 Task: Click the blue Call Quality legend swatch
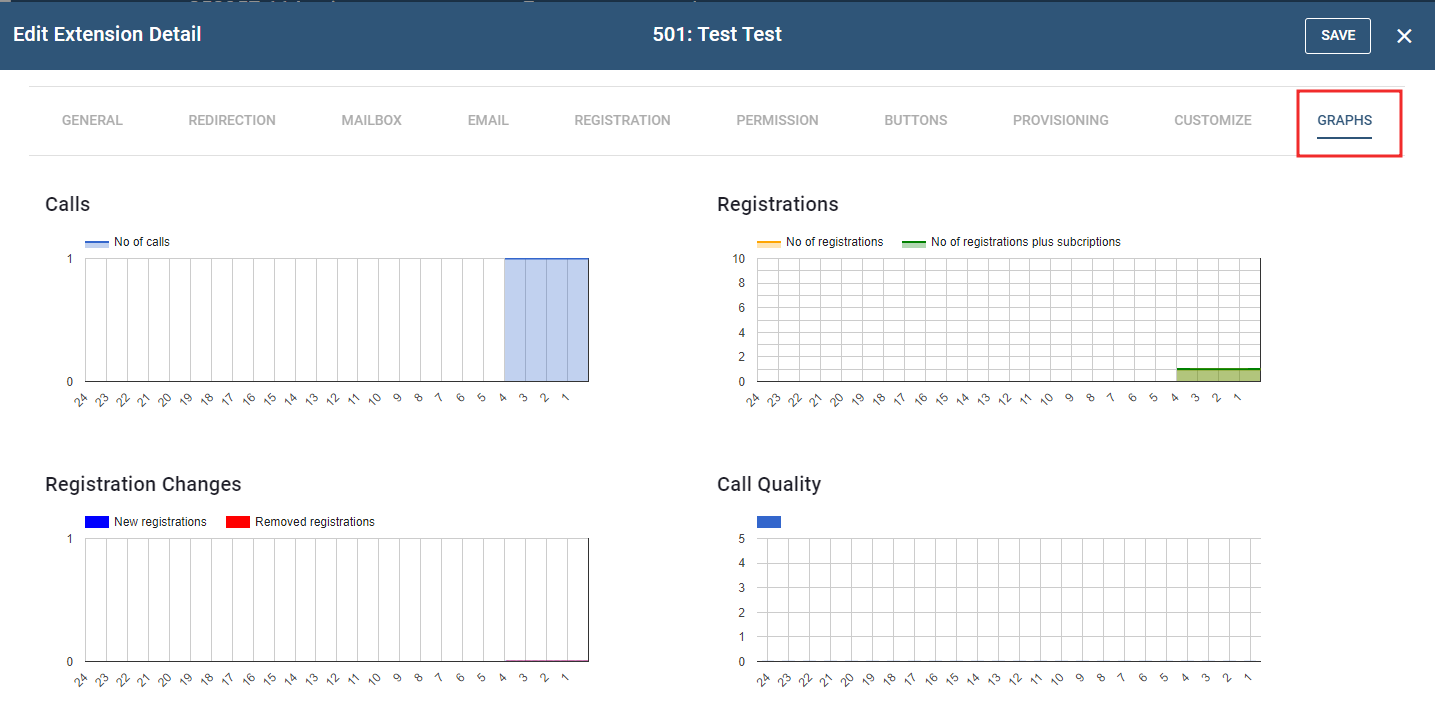[x=769, y=522]
